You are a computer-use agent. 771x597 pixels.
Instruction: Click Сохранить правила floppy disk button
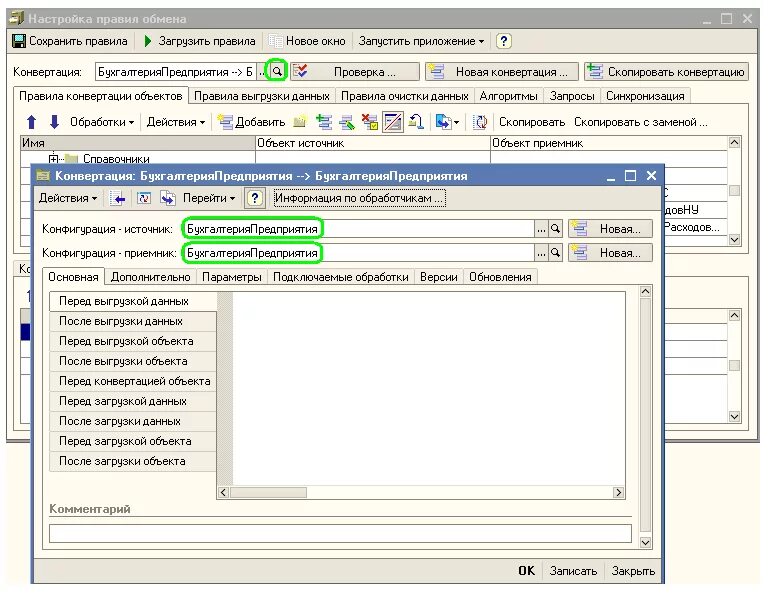pos(69,41)
